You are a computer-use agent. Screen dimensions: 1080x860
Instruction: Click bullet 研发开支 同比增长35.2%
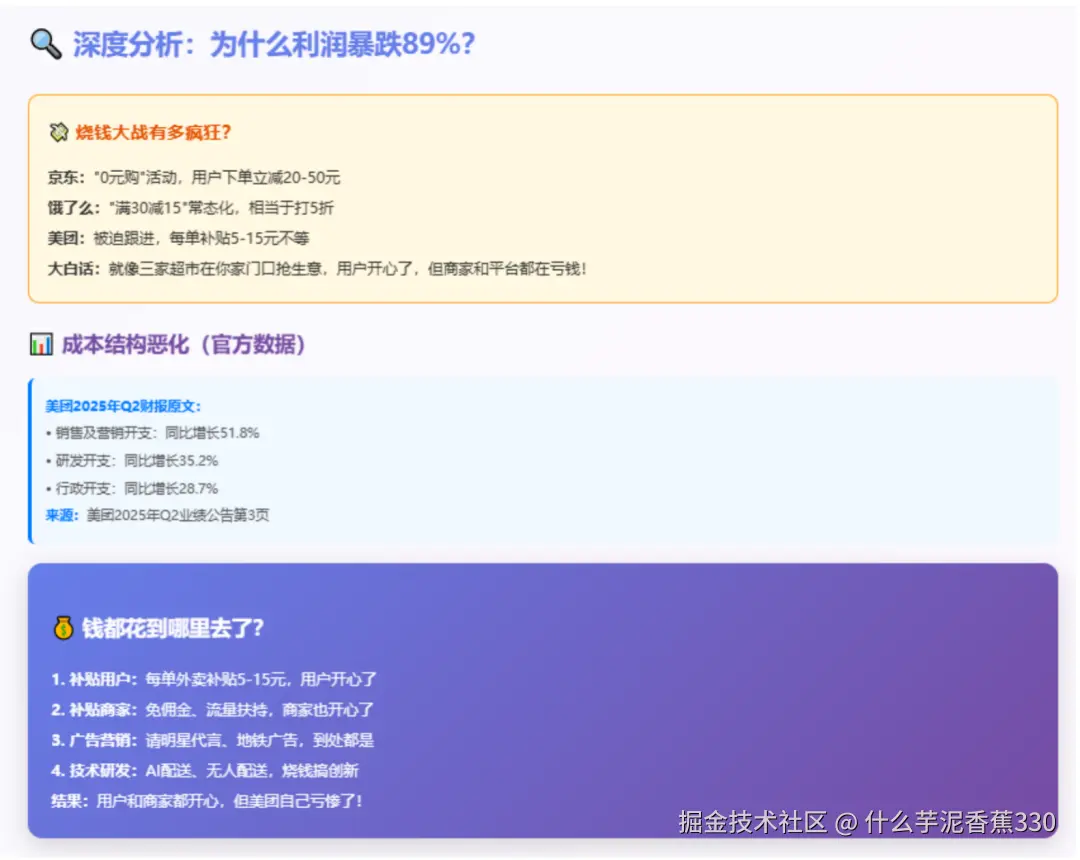tap(132, 461)
